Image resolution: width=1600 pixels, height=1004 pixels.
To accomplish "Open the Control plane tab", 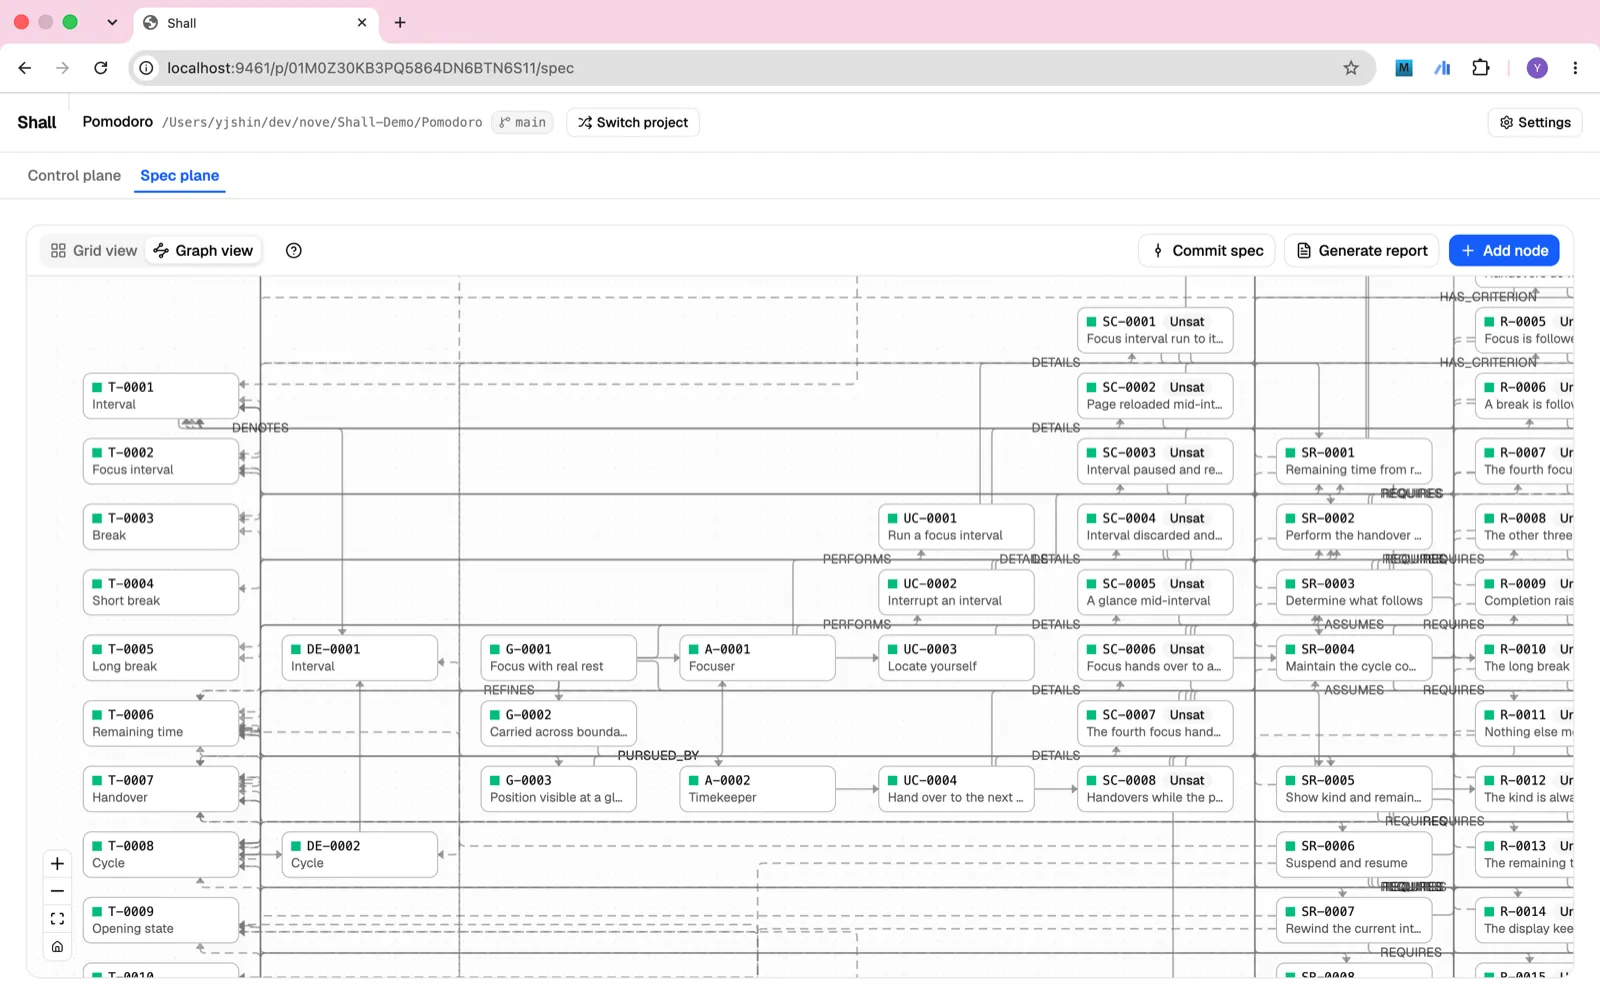I will 74,175.
